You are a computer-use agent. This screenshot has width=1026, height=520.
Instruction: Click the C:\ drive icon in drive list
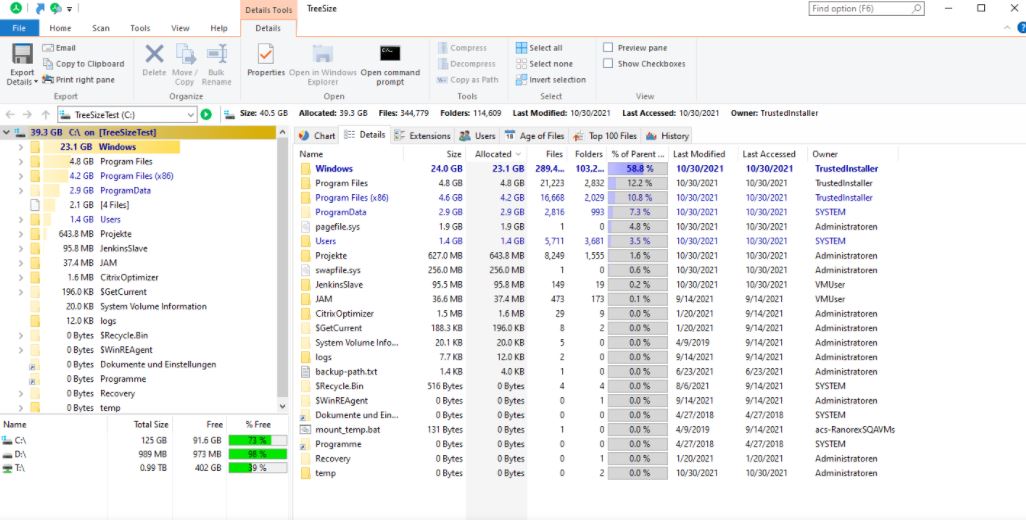click(x=7, y=440)
